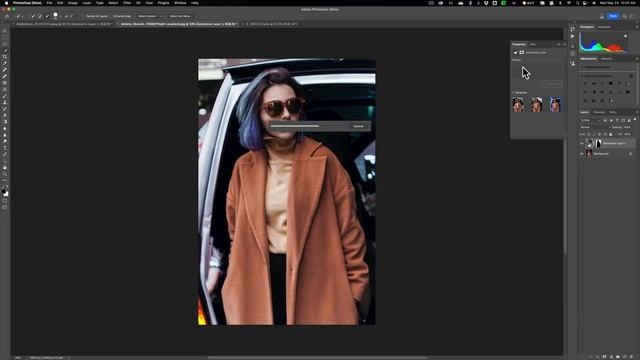Collapse the Variations section
Viewport: 640px width, 360px height.
(513, 93)
